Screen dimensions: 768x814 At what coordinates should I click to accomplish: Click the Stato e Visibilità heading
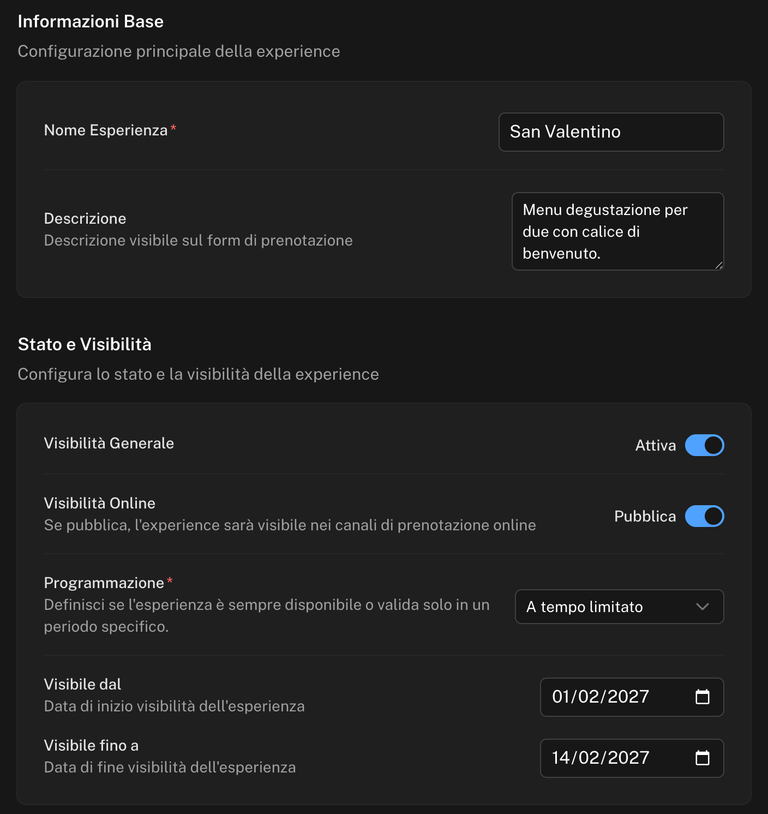click(85, 344)
